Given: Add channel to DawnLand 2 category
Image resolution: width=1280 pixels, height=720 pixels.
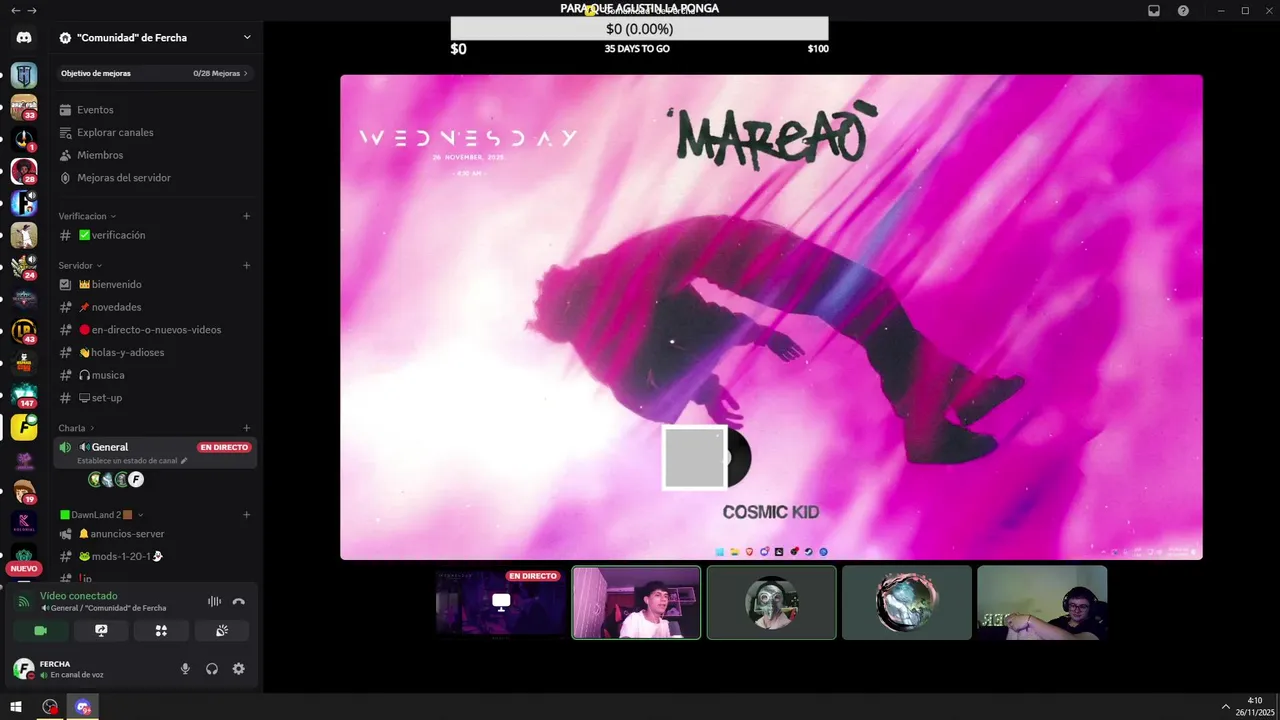Looking at the screenshot, I should pos(246,515).
